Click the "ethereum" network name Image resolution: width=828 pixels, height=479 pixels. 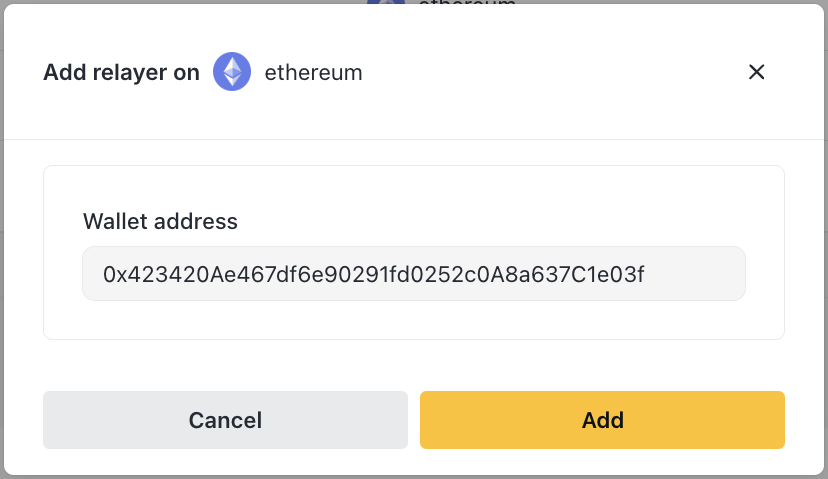click(x=313, y=73)
